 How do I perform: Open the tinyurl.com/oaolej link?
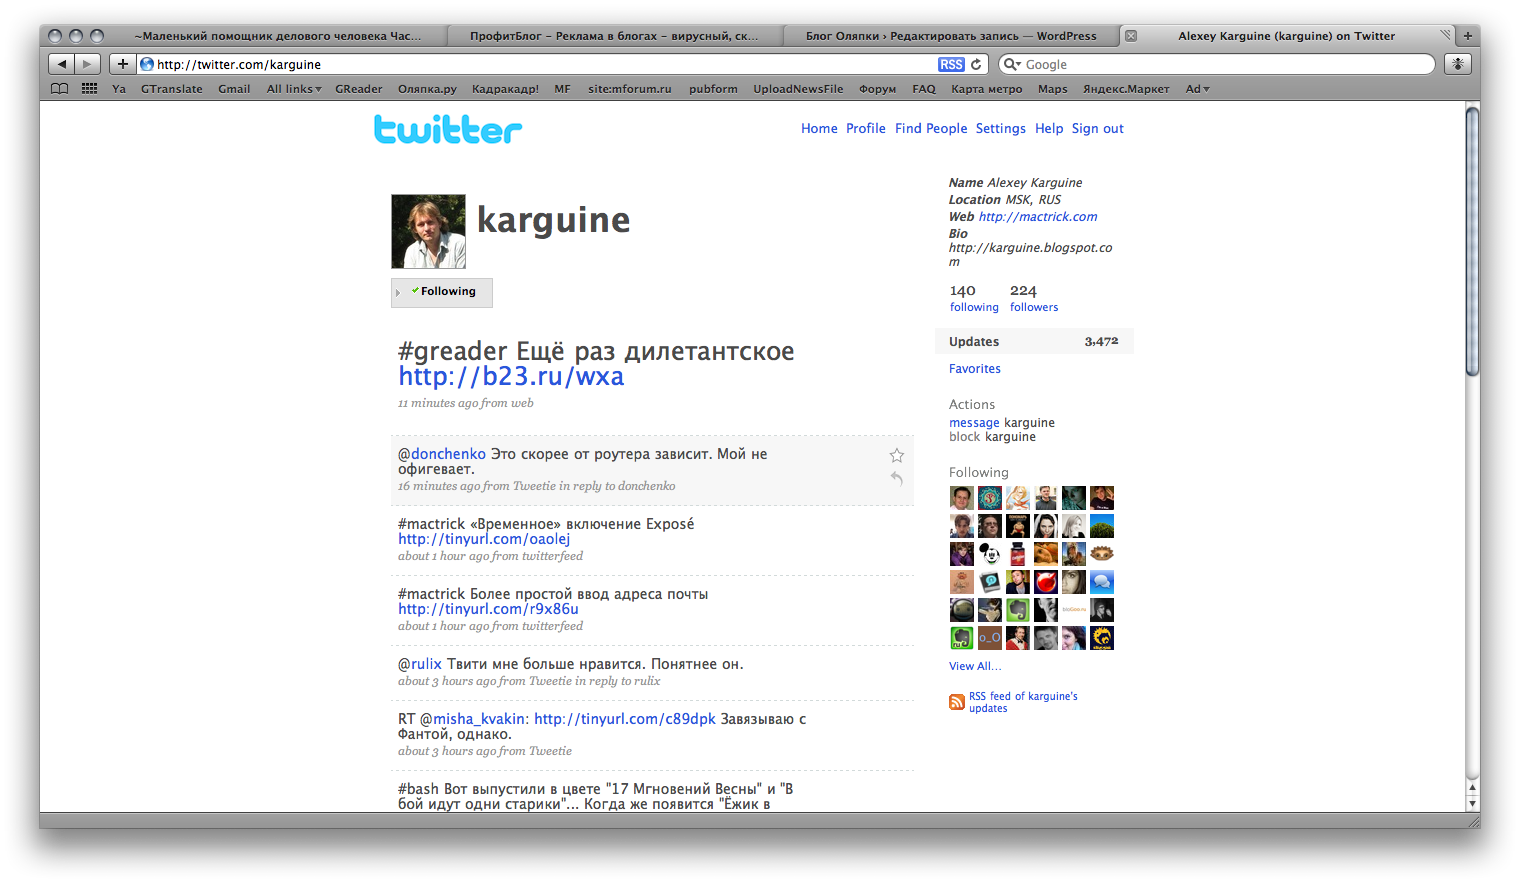[484, 539]
